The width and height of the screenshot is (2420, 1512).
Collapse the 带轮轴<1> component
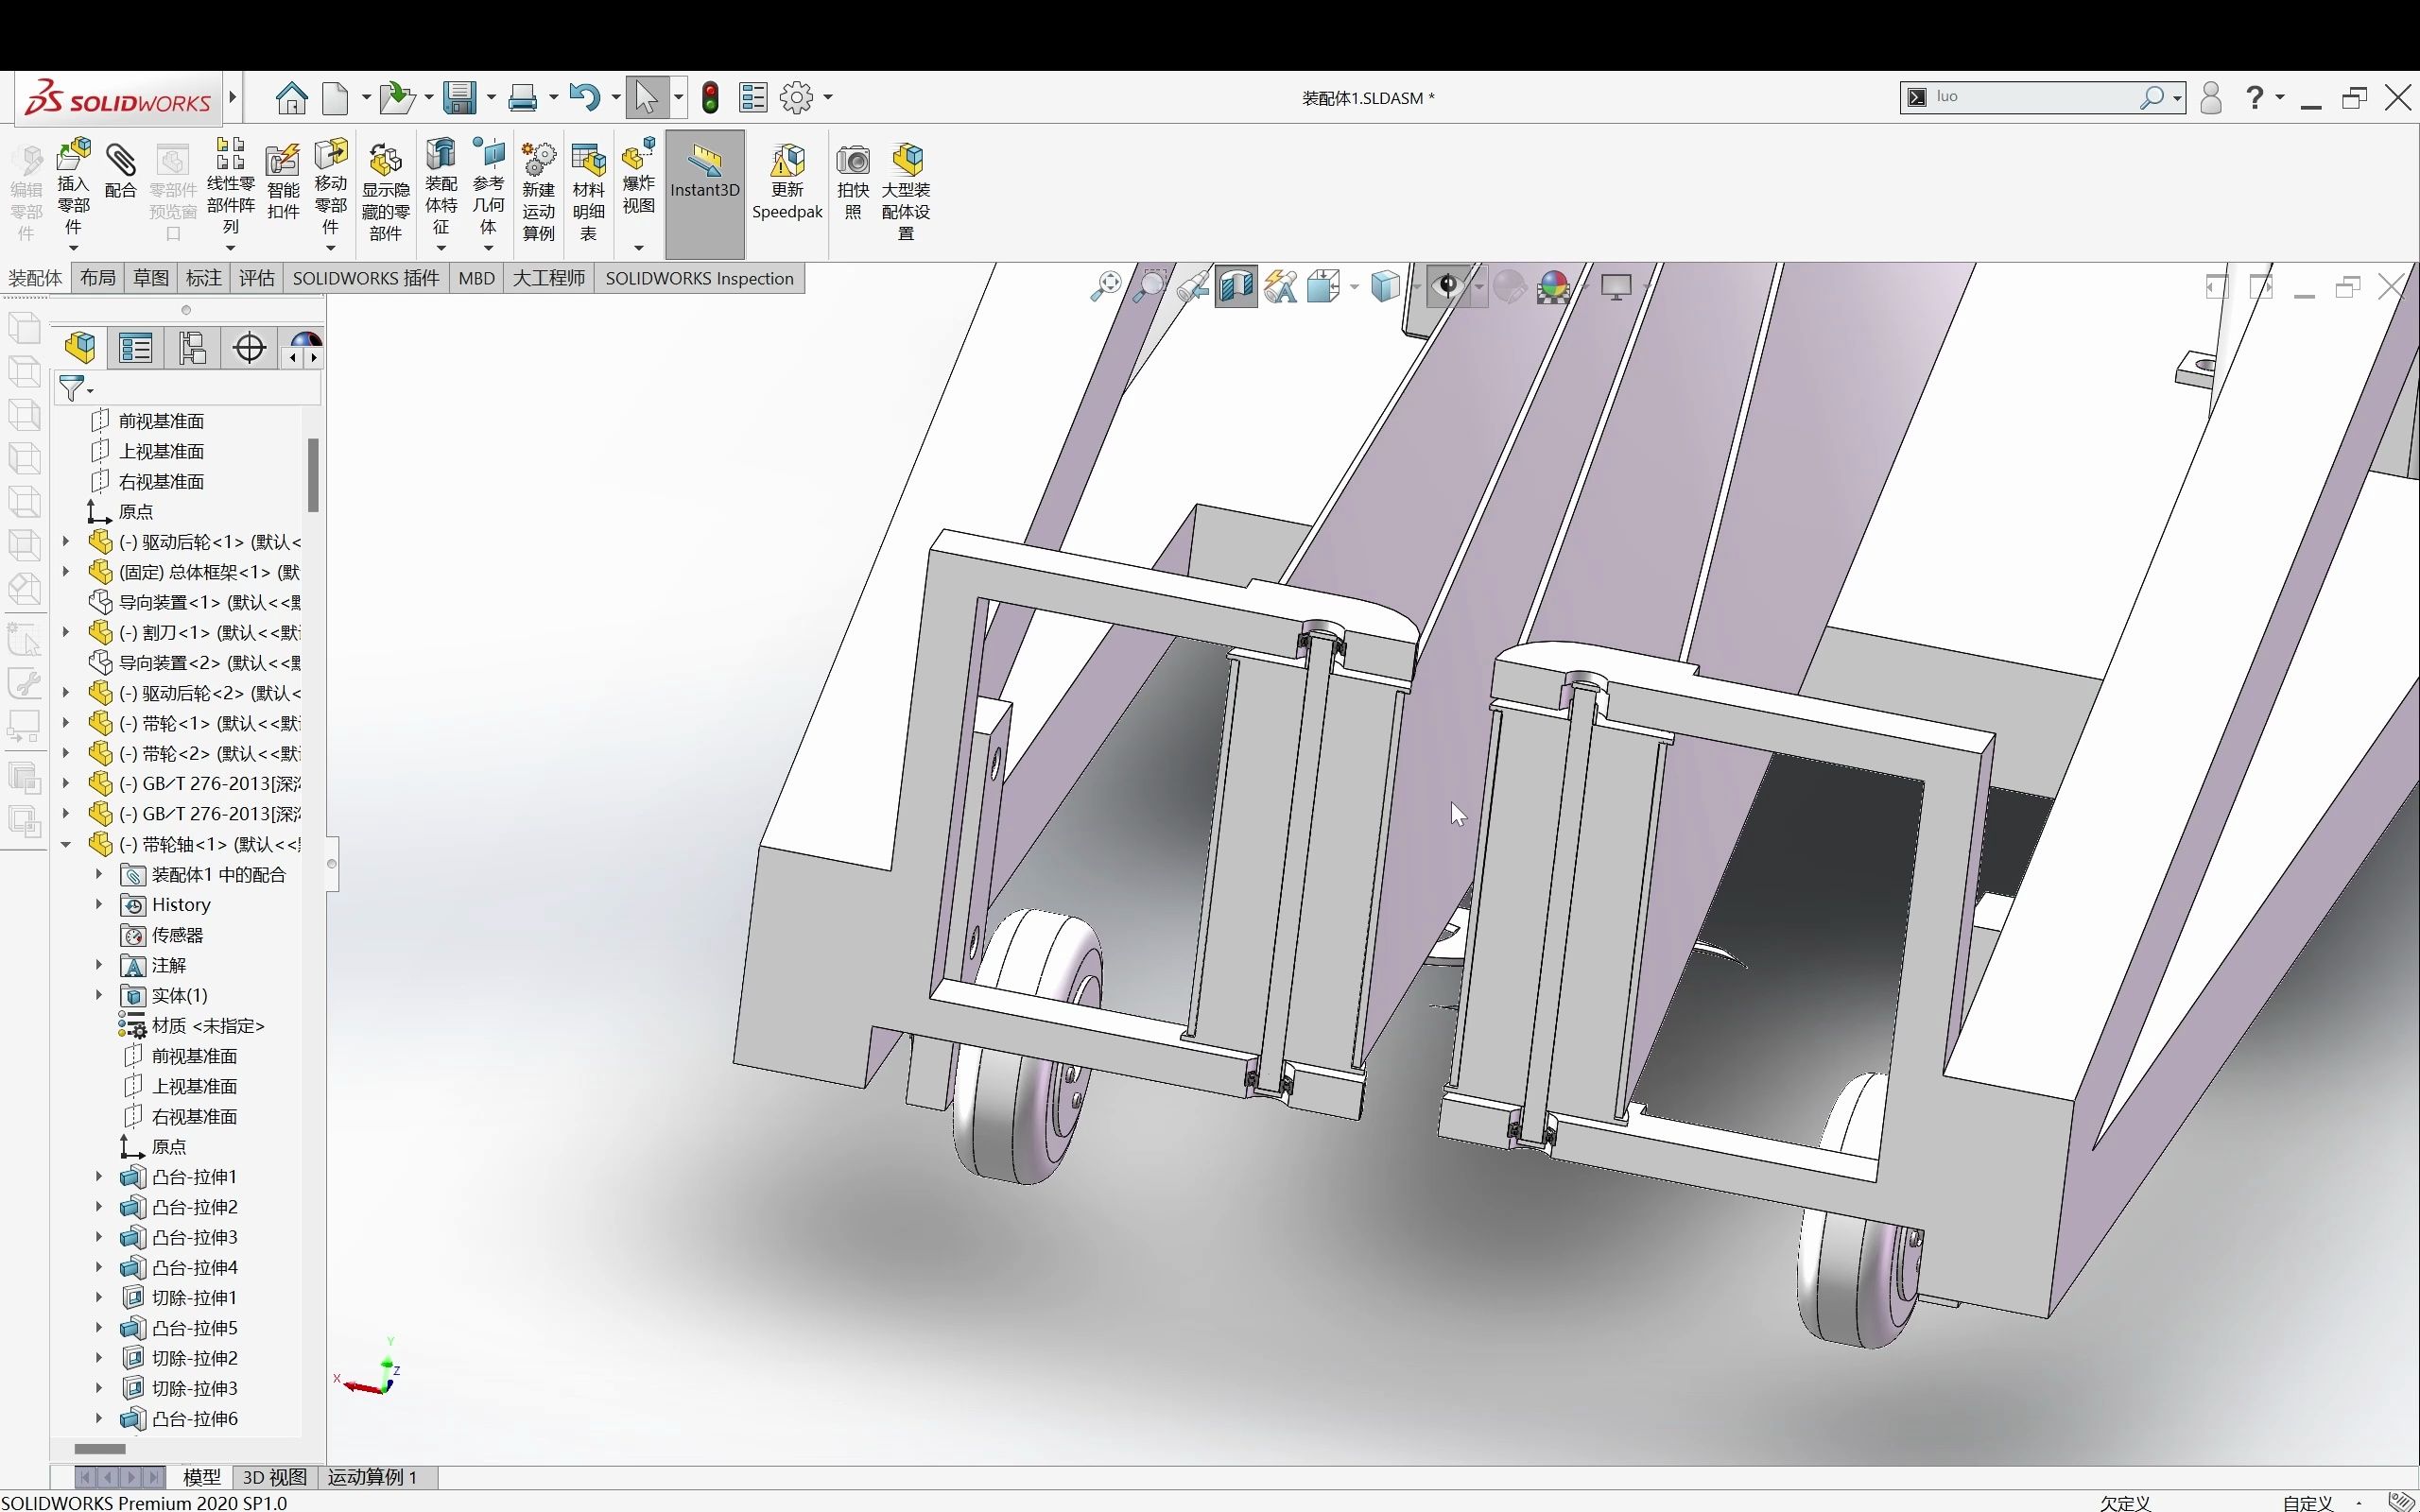(x=66, y=844)
